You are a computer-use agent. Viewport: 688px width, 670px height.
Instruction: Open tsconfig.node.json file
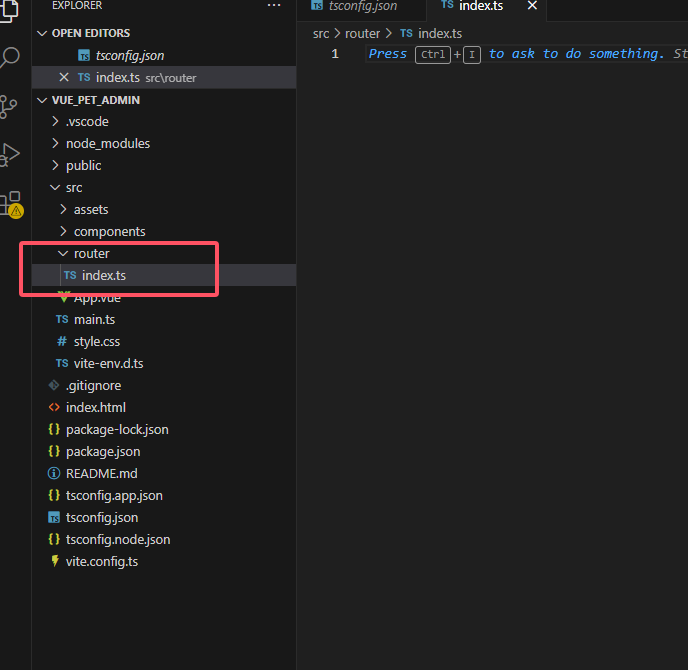164,539
